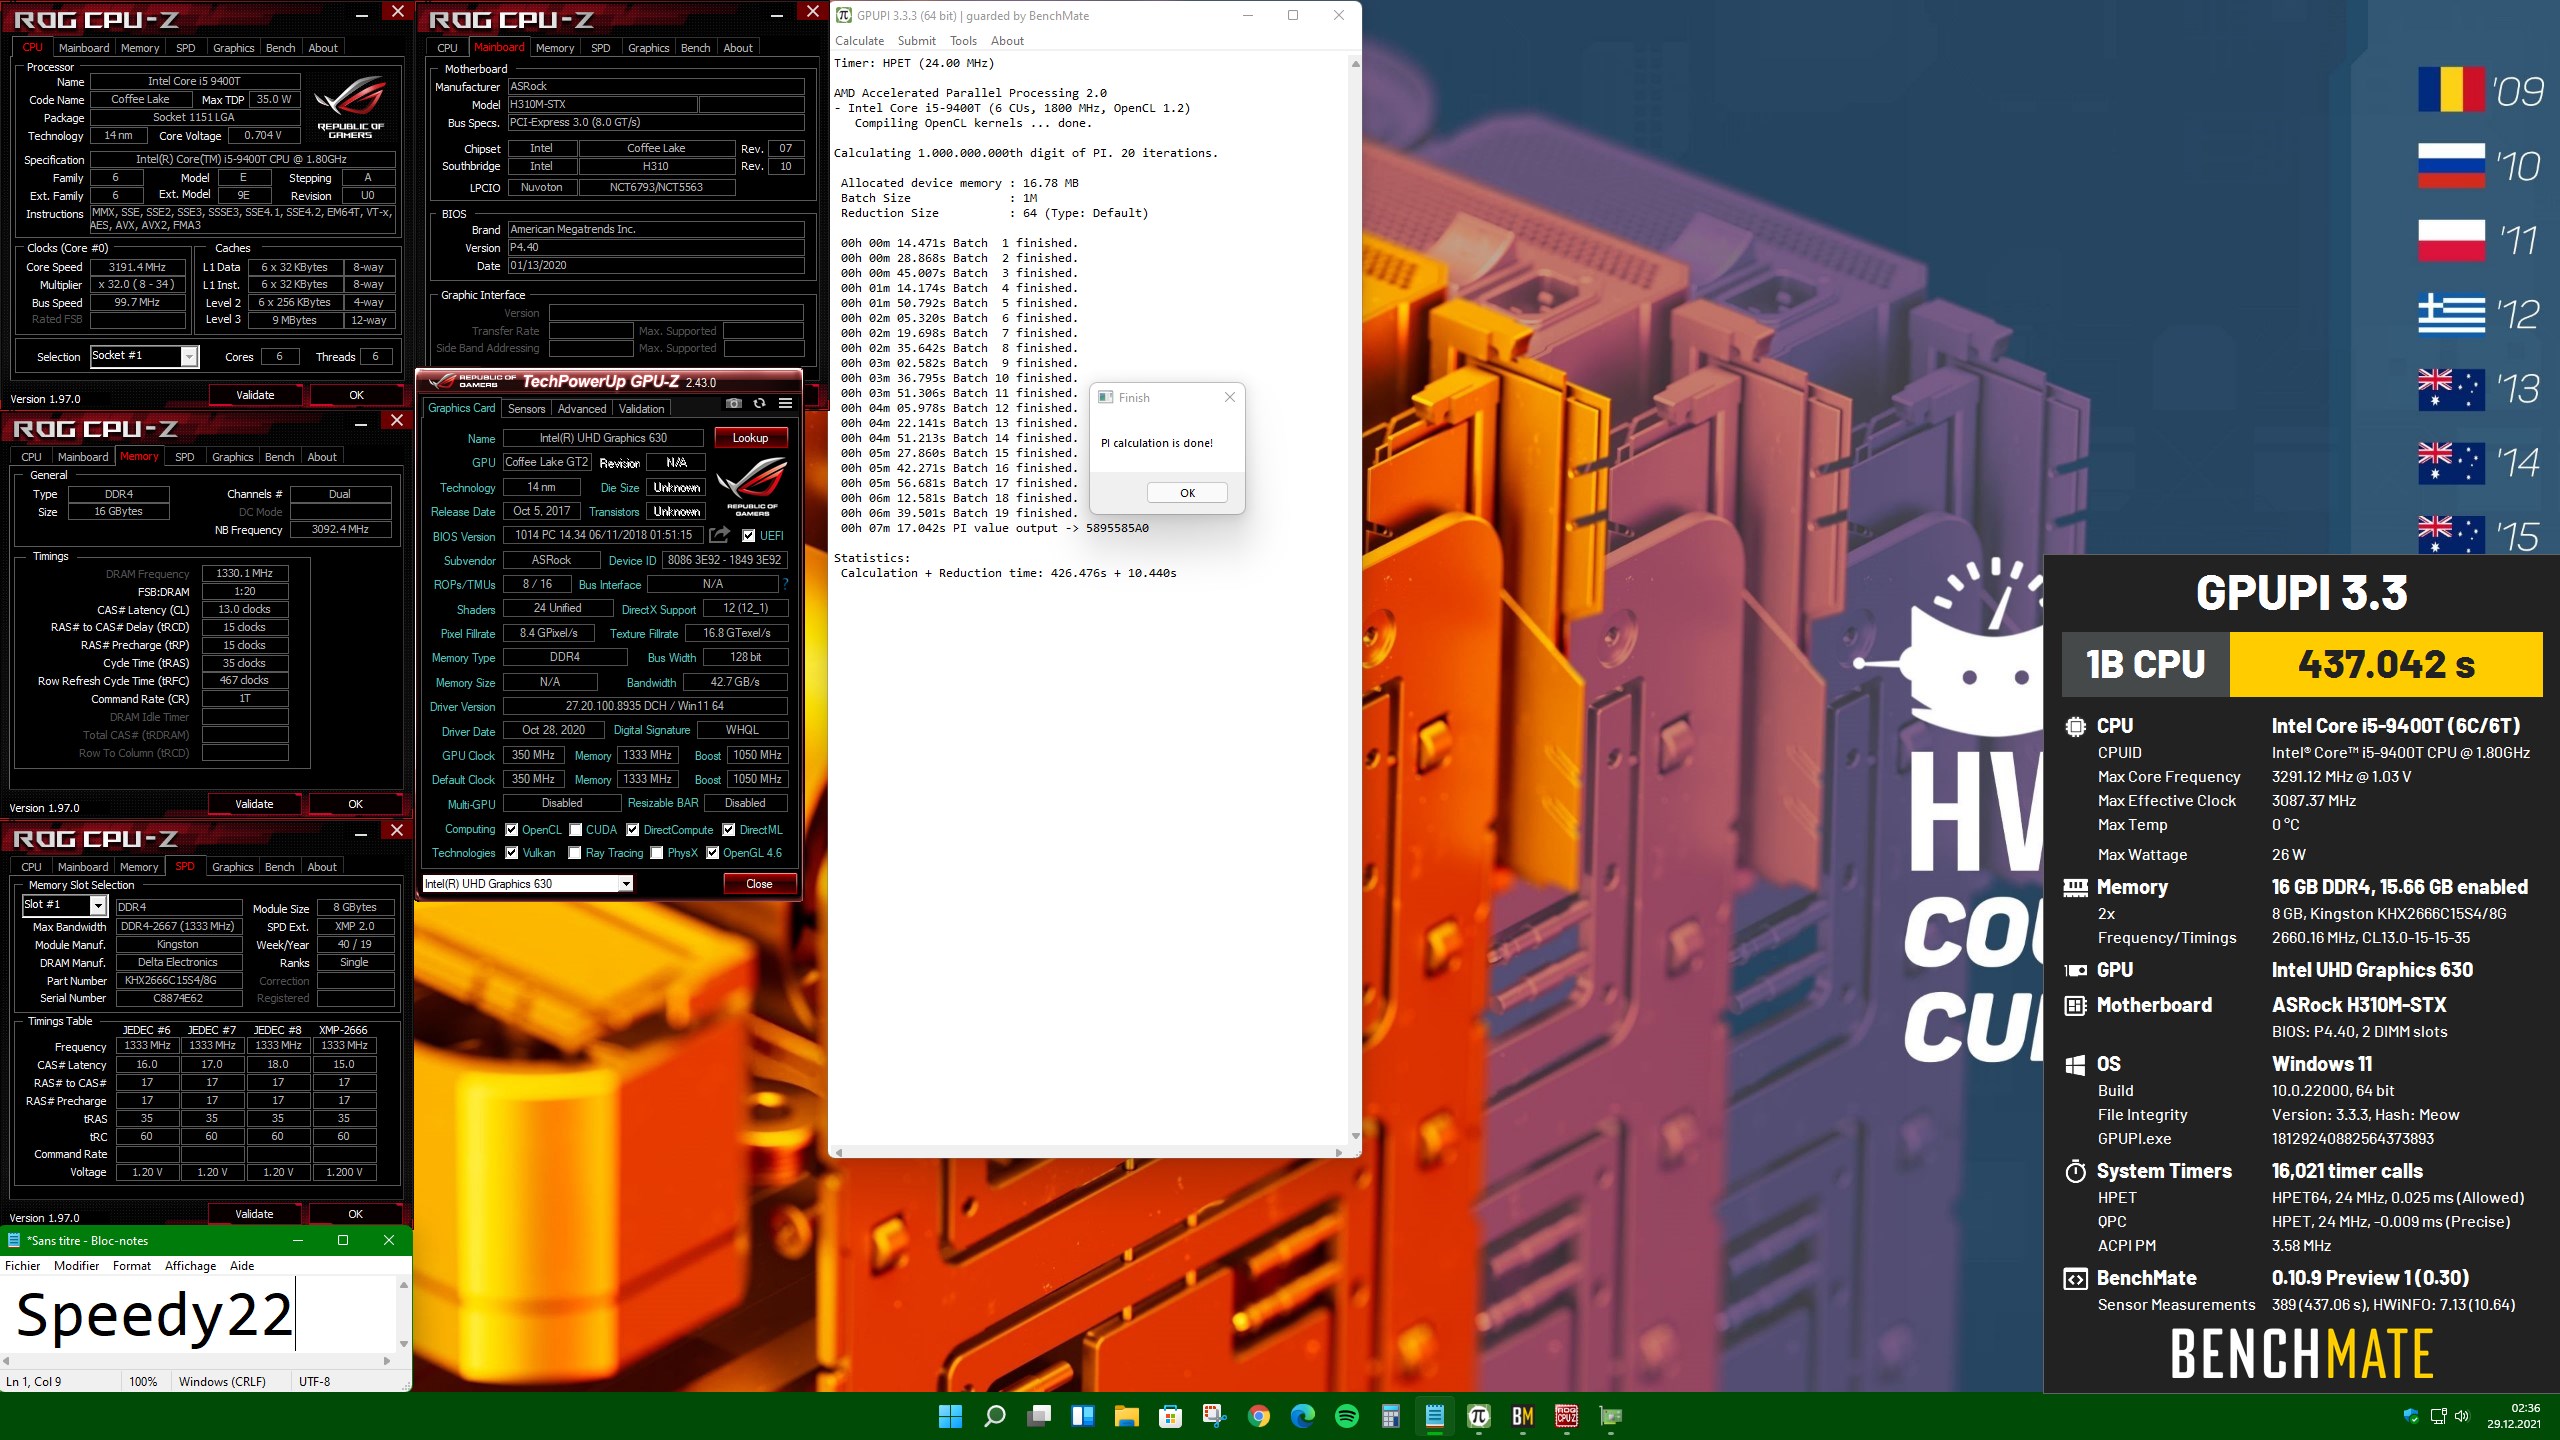Toggle OpenCL checkbox in GPU-Z

coord(512,830)
